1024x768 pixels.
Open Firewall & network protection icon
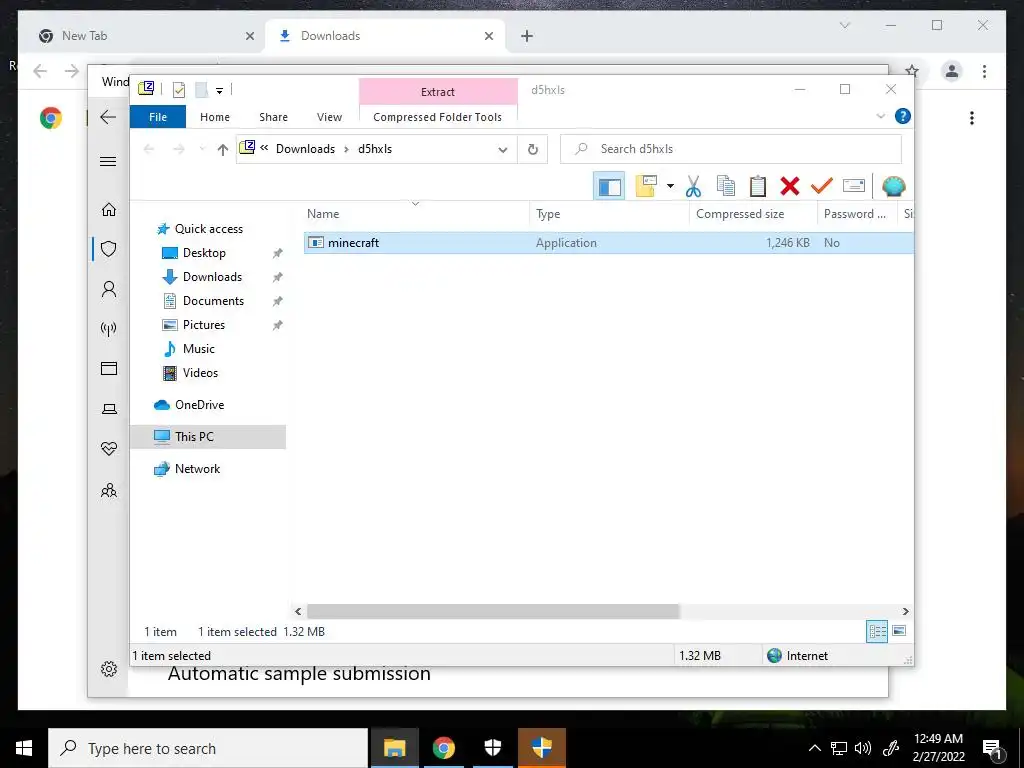108,328
